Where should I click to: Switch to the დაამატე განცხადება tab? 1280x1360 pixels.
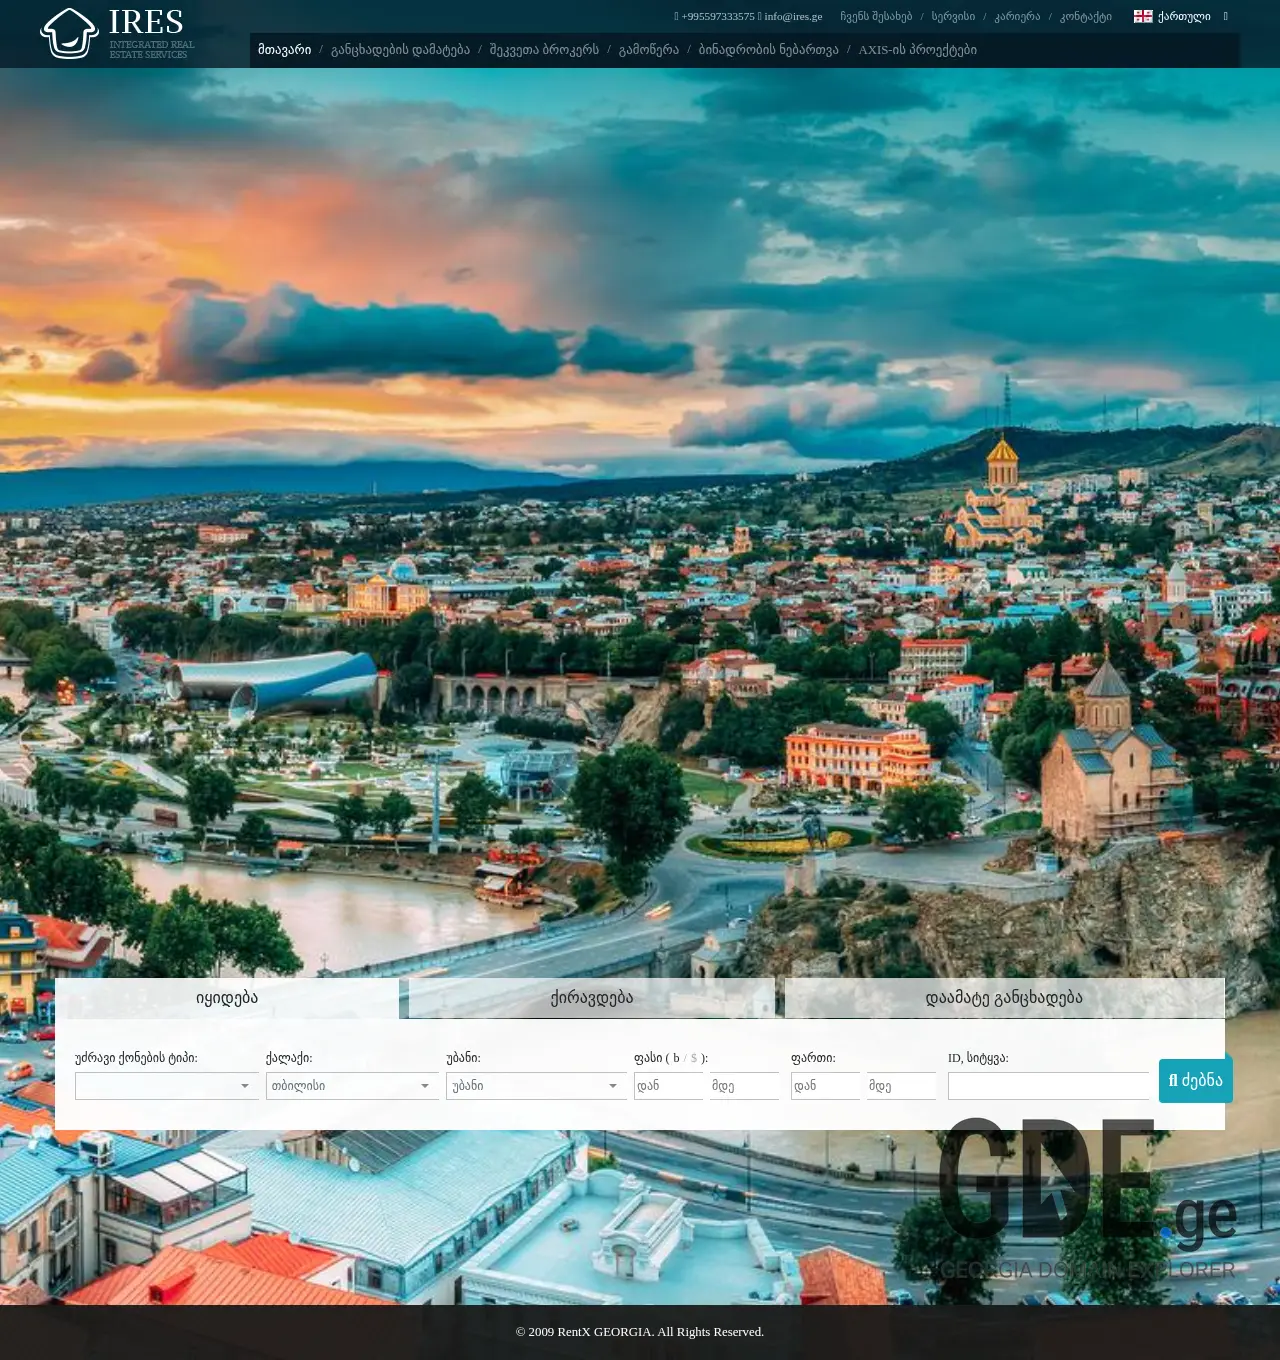pyautogui.click(x=1004, y=997)
